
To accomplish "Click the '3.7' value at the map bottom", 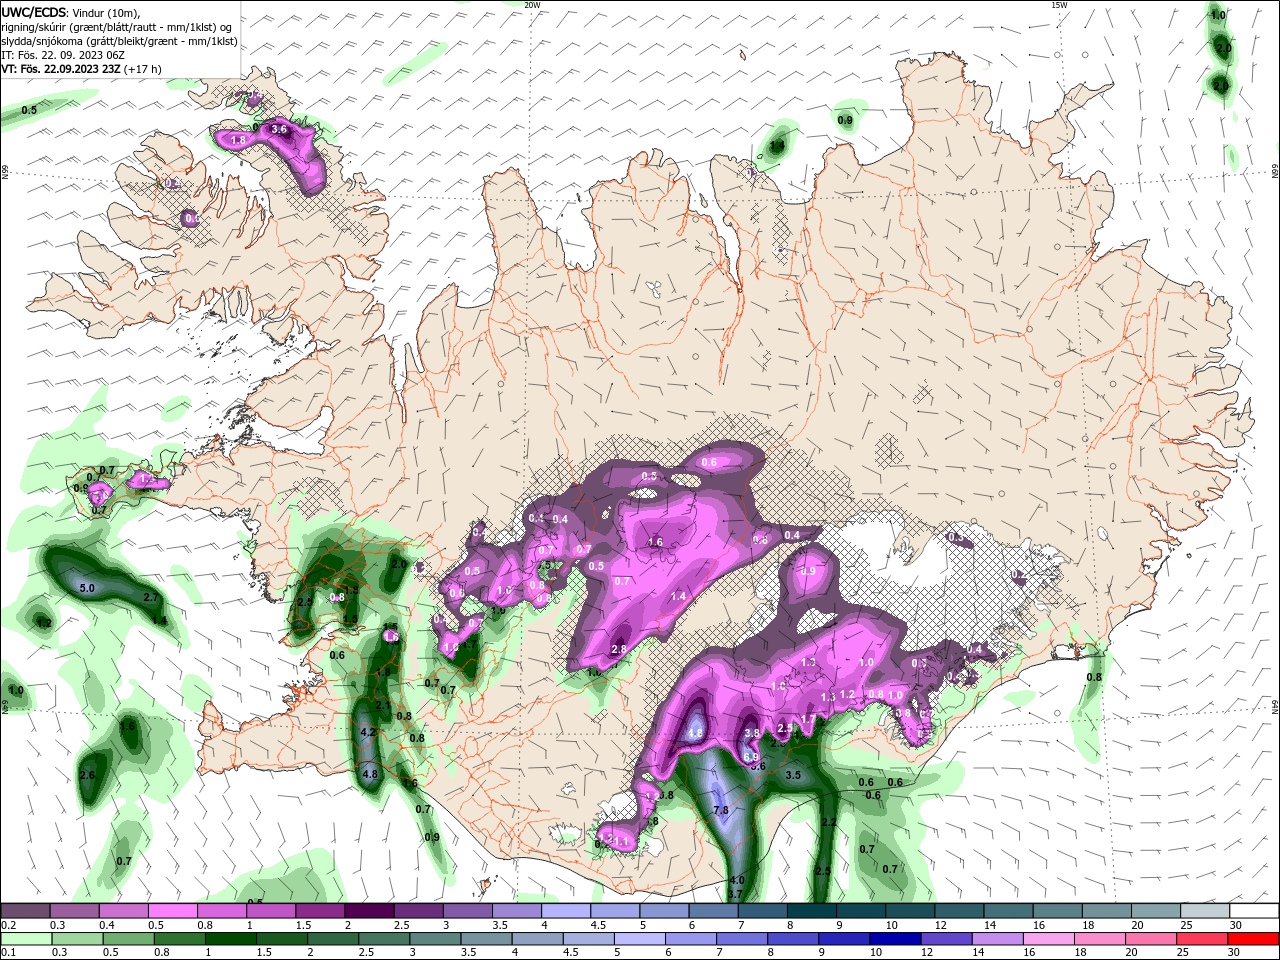I will click(x=735, y=894).
